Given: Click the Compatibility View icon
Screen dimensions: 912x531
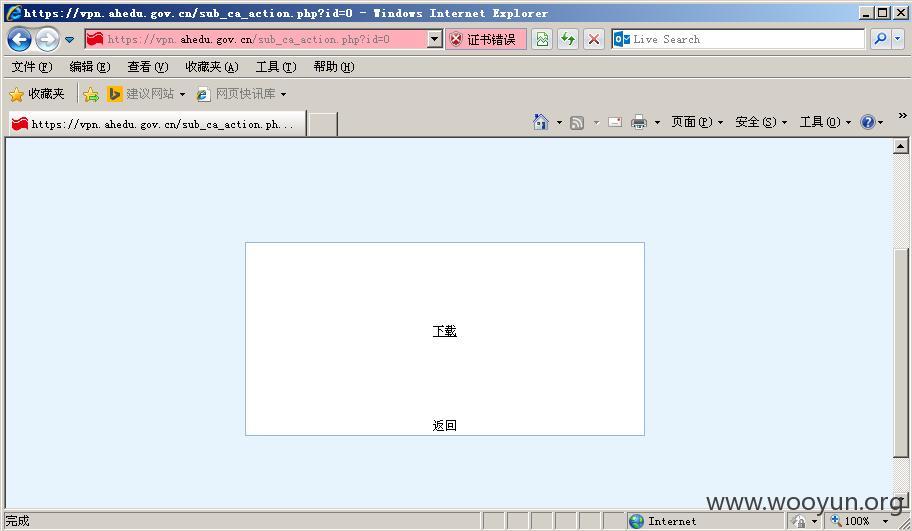Looking at the screenshot, I should [542, 40].
